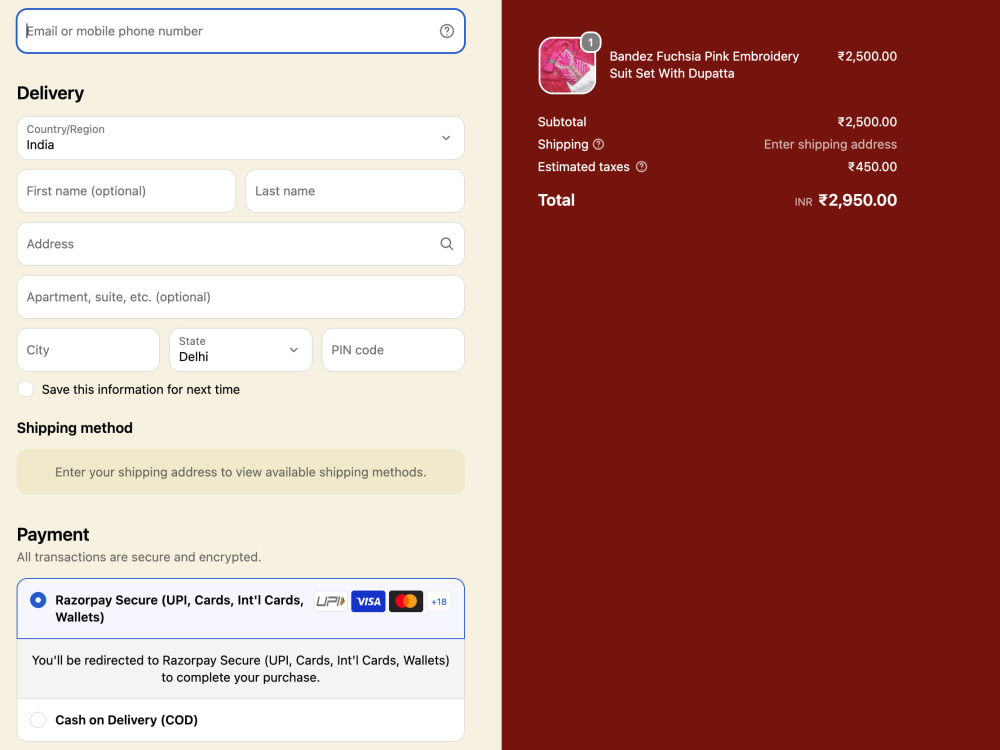The width and height of the screenshot is (1000, 750).
Task: Click the ₹450.00 estimated taxes value
Action: pos(872,166)
